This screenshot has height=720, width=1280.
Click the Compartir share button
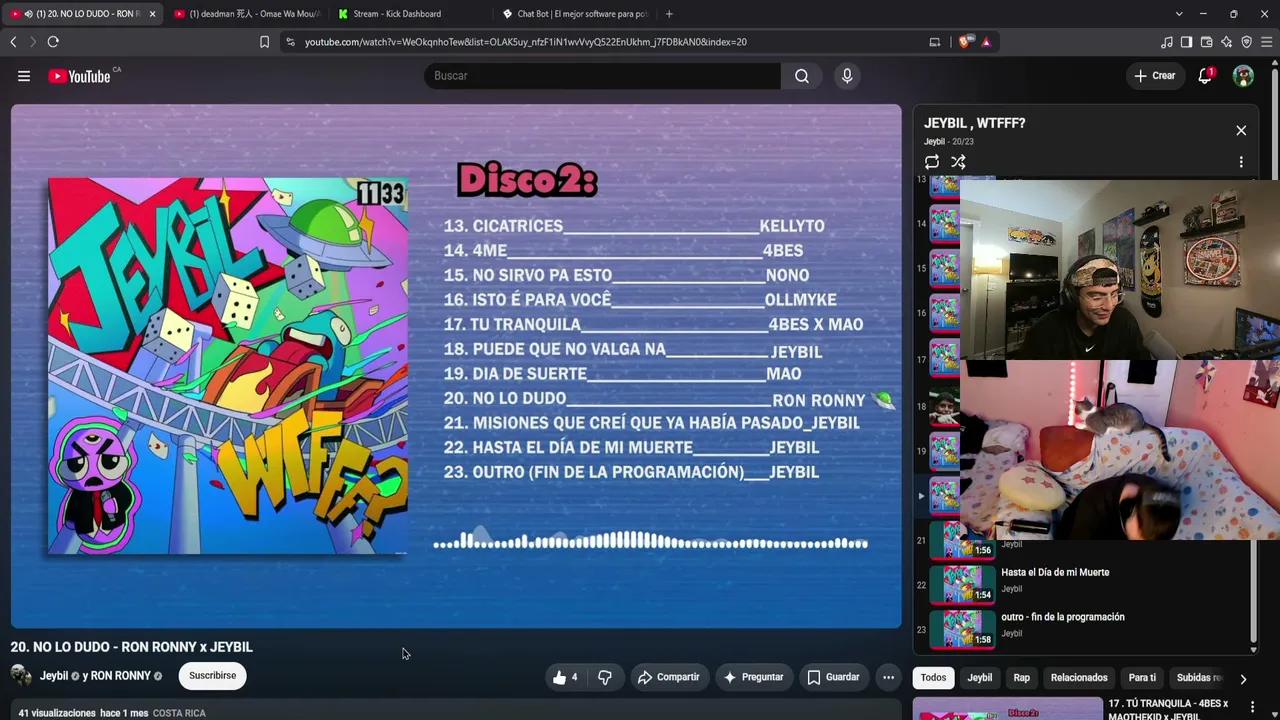(x=668, y=677)
